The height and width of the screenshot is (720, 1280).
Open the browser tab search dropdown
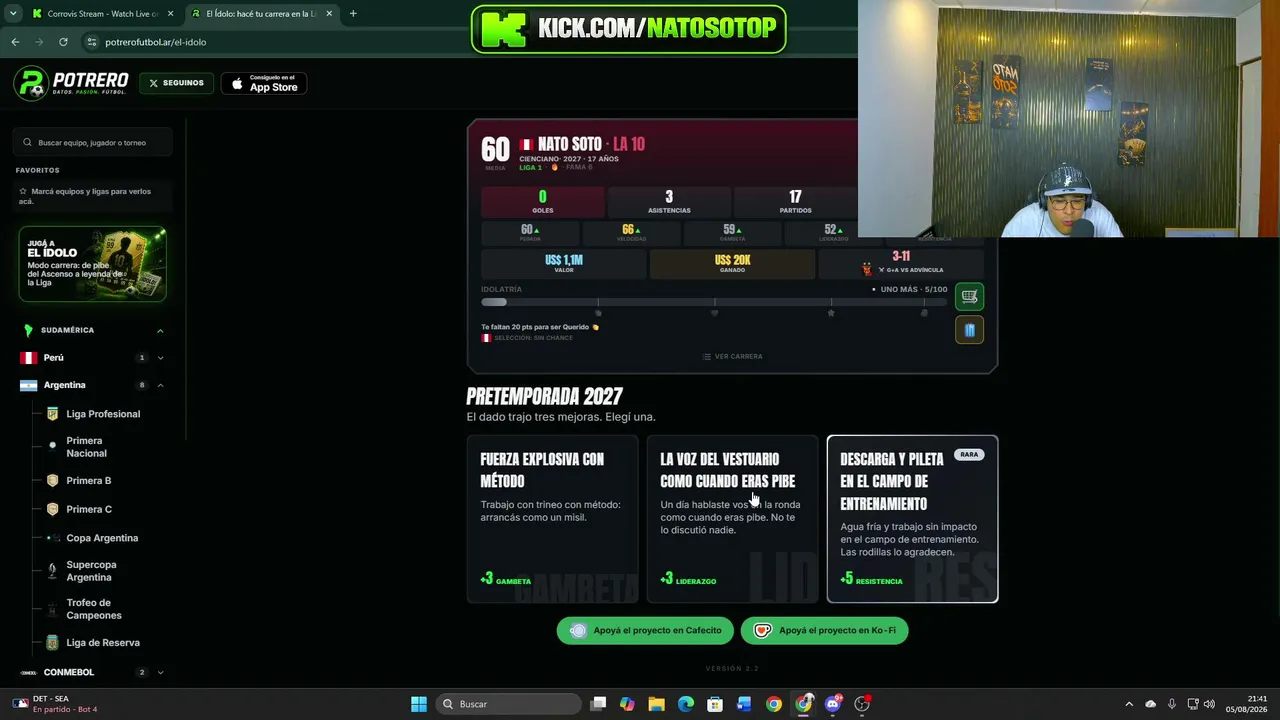click(12, 14)
